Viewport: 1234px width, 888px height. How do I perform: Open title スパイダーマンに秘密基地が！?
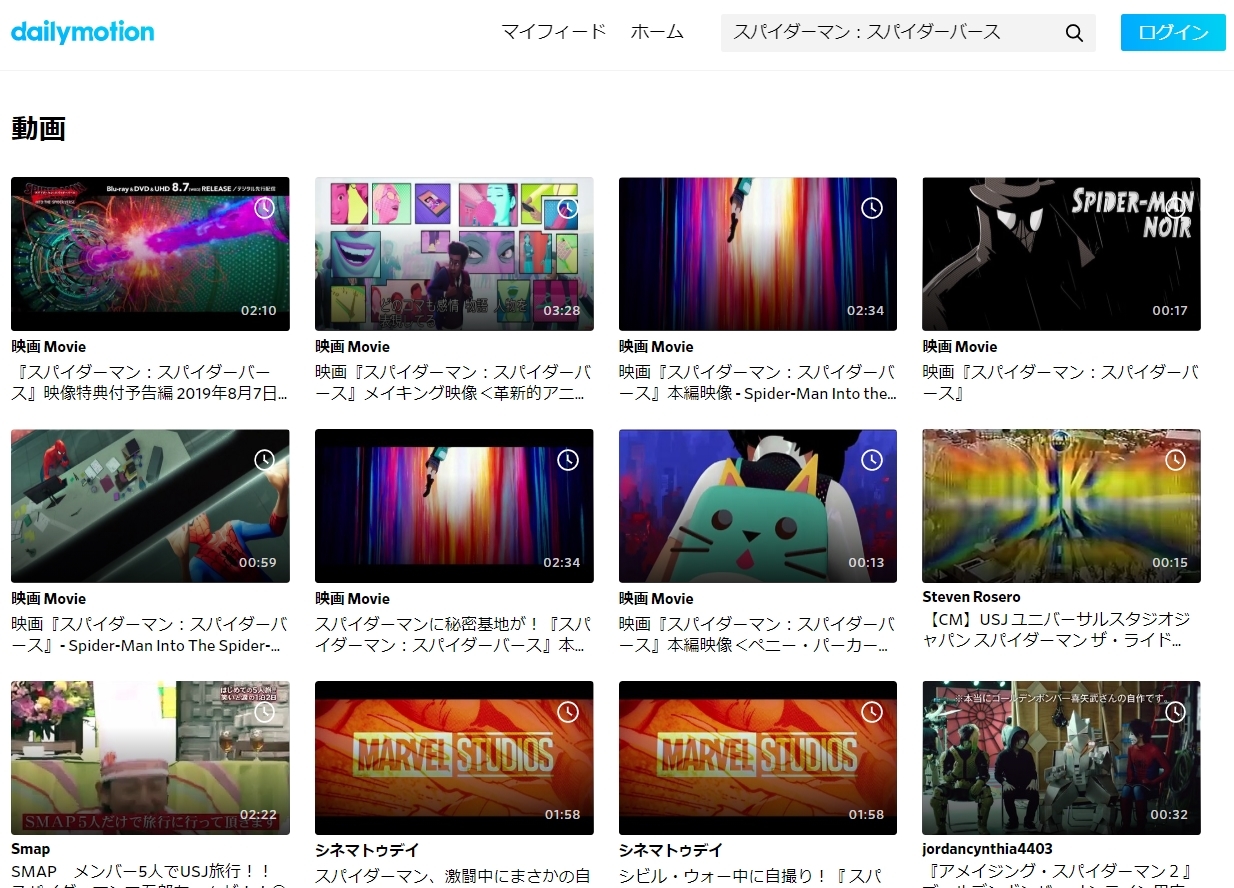(x=452, y=635)
